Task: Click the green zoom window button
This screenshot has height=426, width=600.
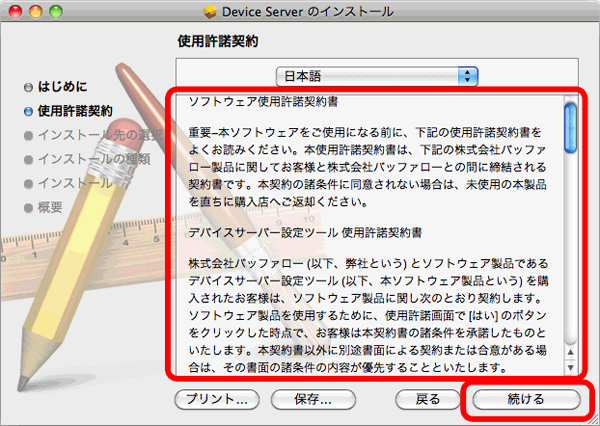Action: coord(56,12)
